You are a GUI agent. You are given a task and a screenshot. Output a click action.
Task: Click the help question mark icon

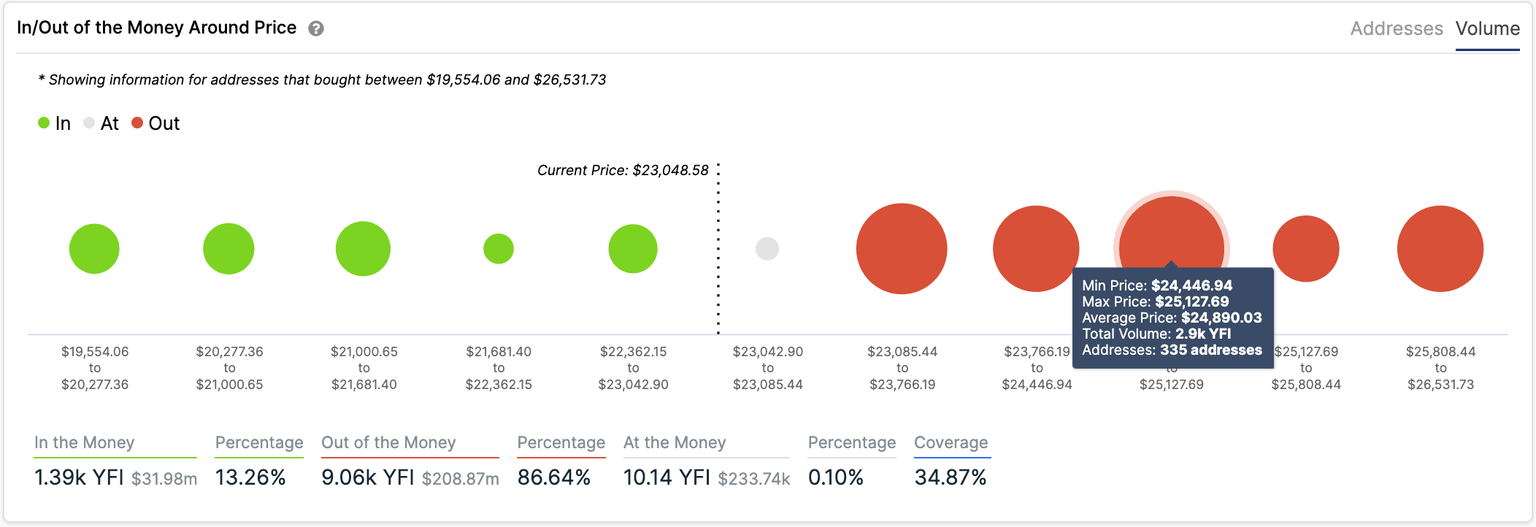pyautogui.click(x=316, y=29)
